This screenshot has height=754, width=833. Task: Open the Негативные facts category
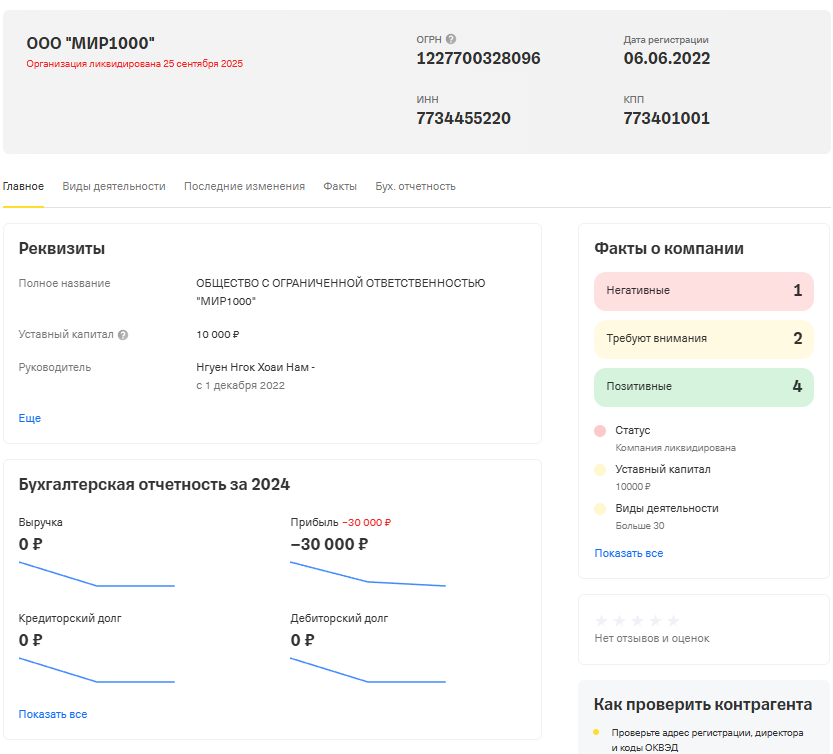[x=703, y=291]
